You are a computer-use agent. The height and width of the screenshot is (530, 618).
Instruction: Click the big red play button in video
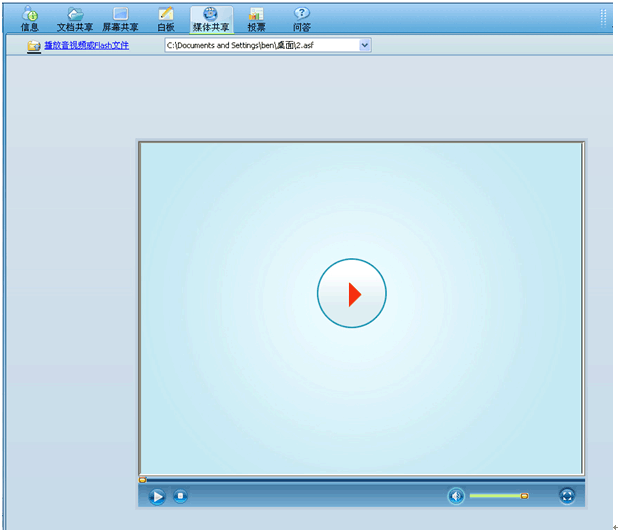click(x=352, y=293)
